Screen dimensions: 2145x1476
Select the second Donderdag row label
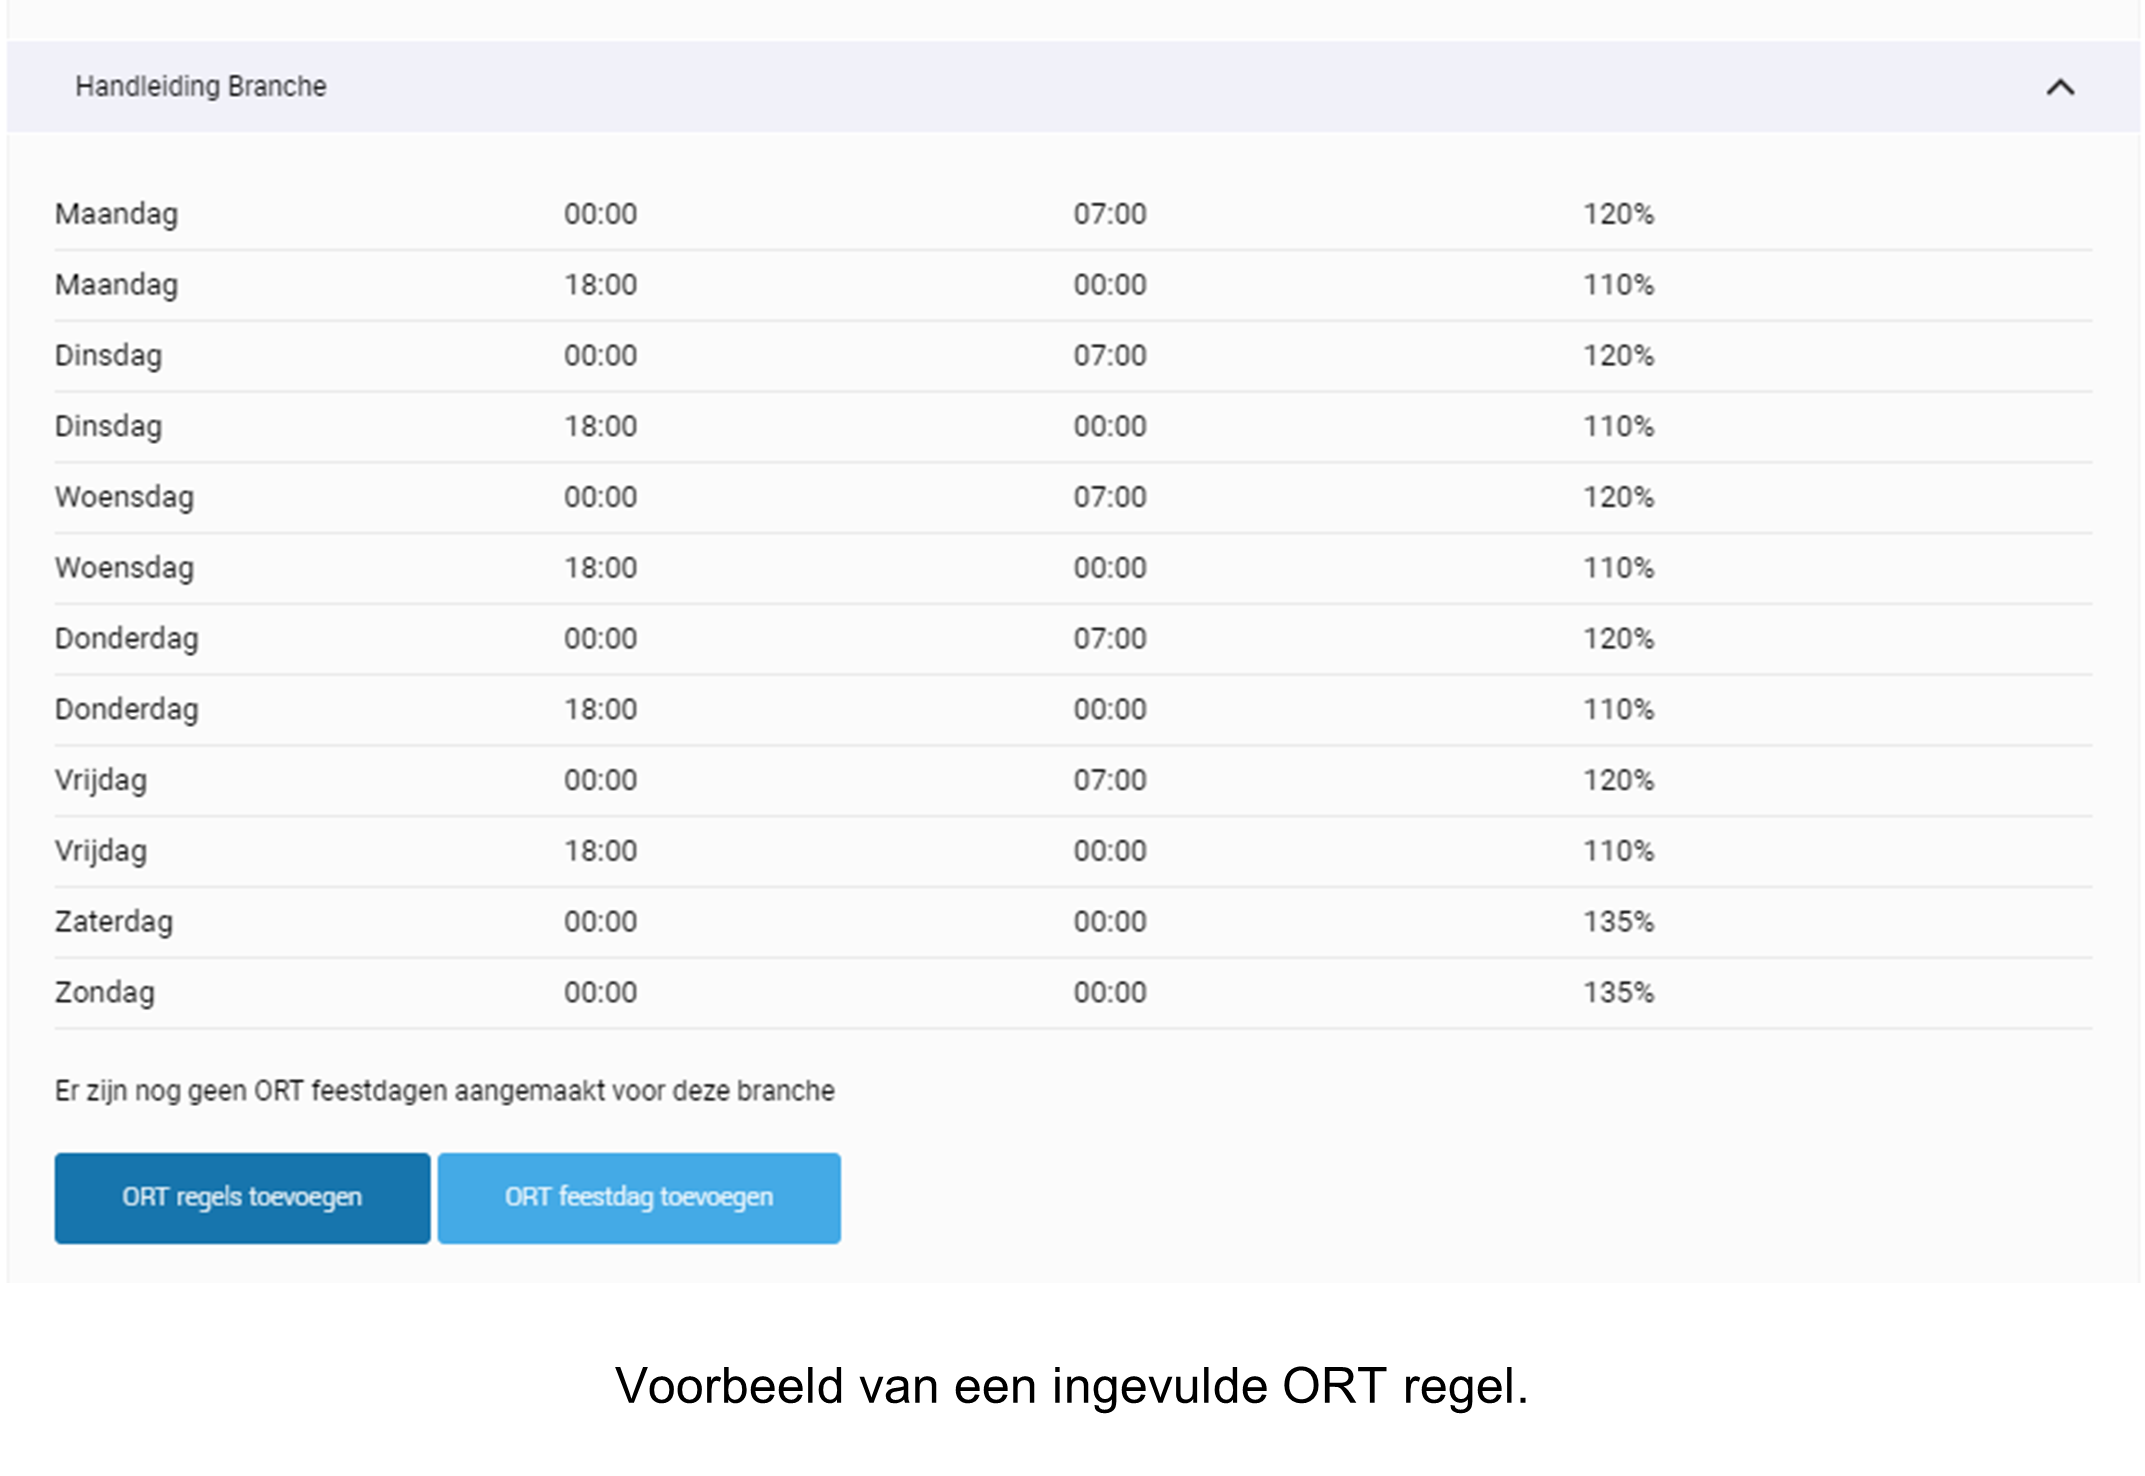pyautogui.click(x=126, y=709)
